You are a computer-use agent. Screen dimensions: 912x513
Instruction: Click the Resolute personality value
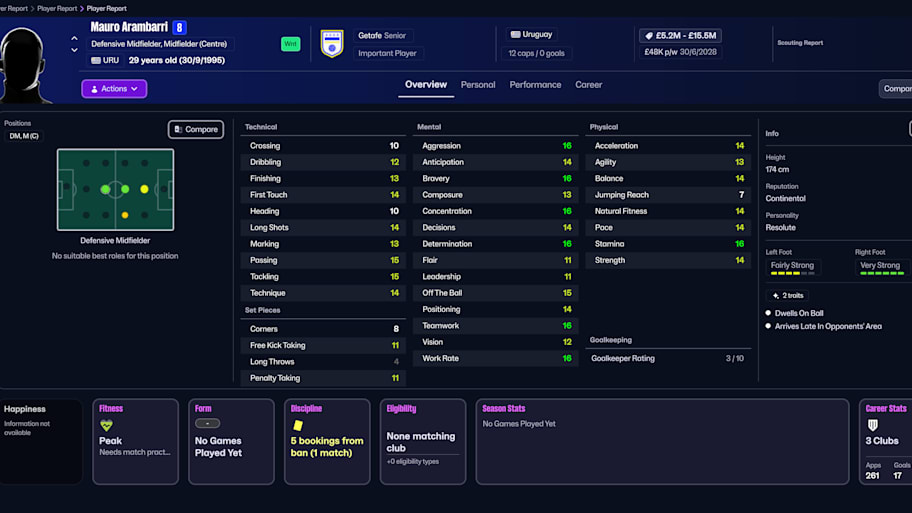pyautogui.click(x=780, y=228)
